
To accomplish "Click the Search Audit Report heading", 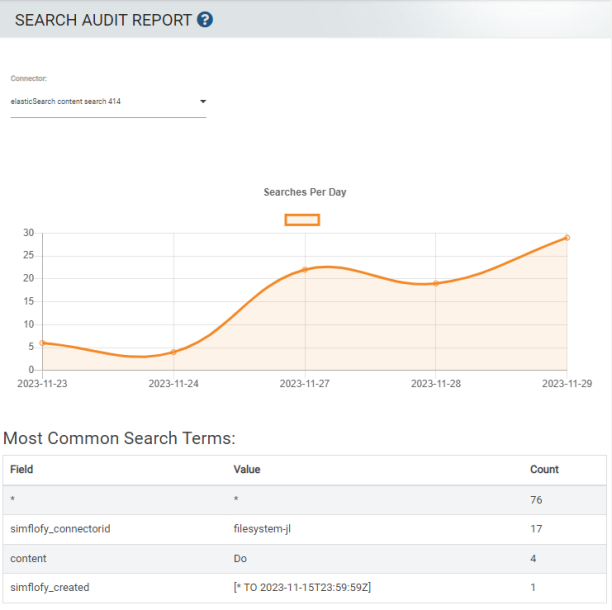I will [x=103, y=20].
